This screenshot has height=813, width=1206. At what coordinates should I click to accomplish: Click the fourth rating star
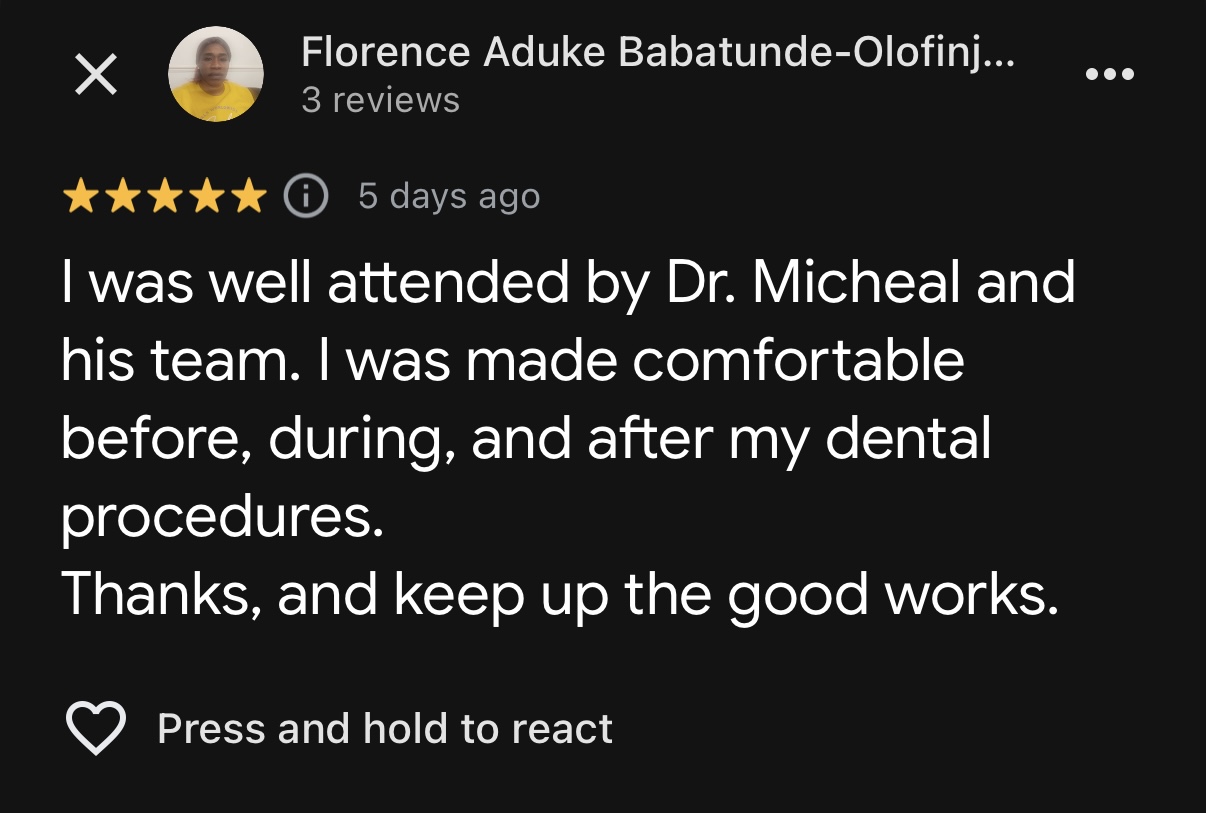pyautogui.click(x=206, y=197)
